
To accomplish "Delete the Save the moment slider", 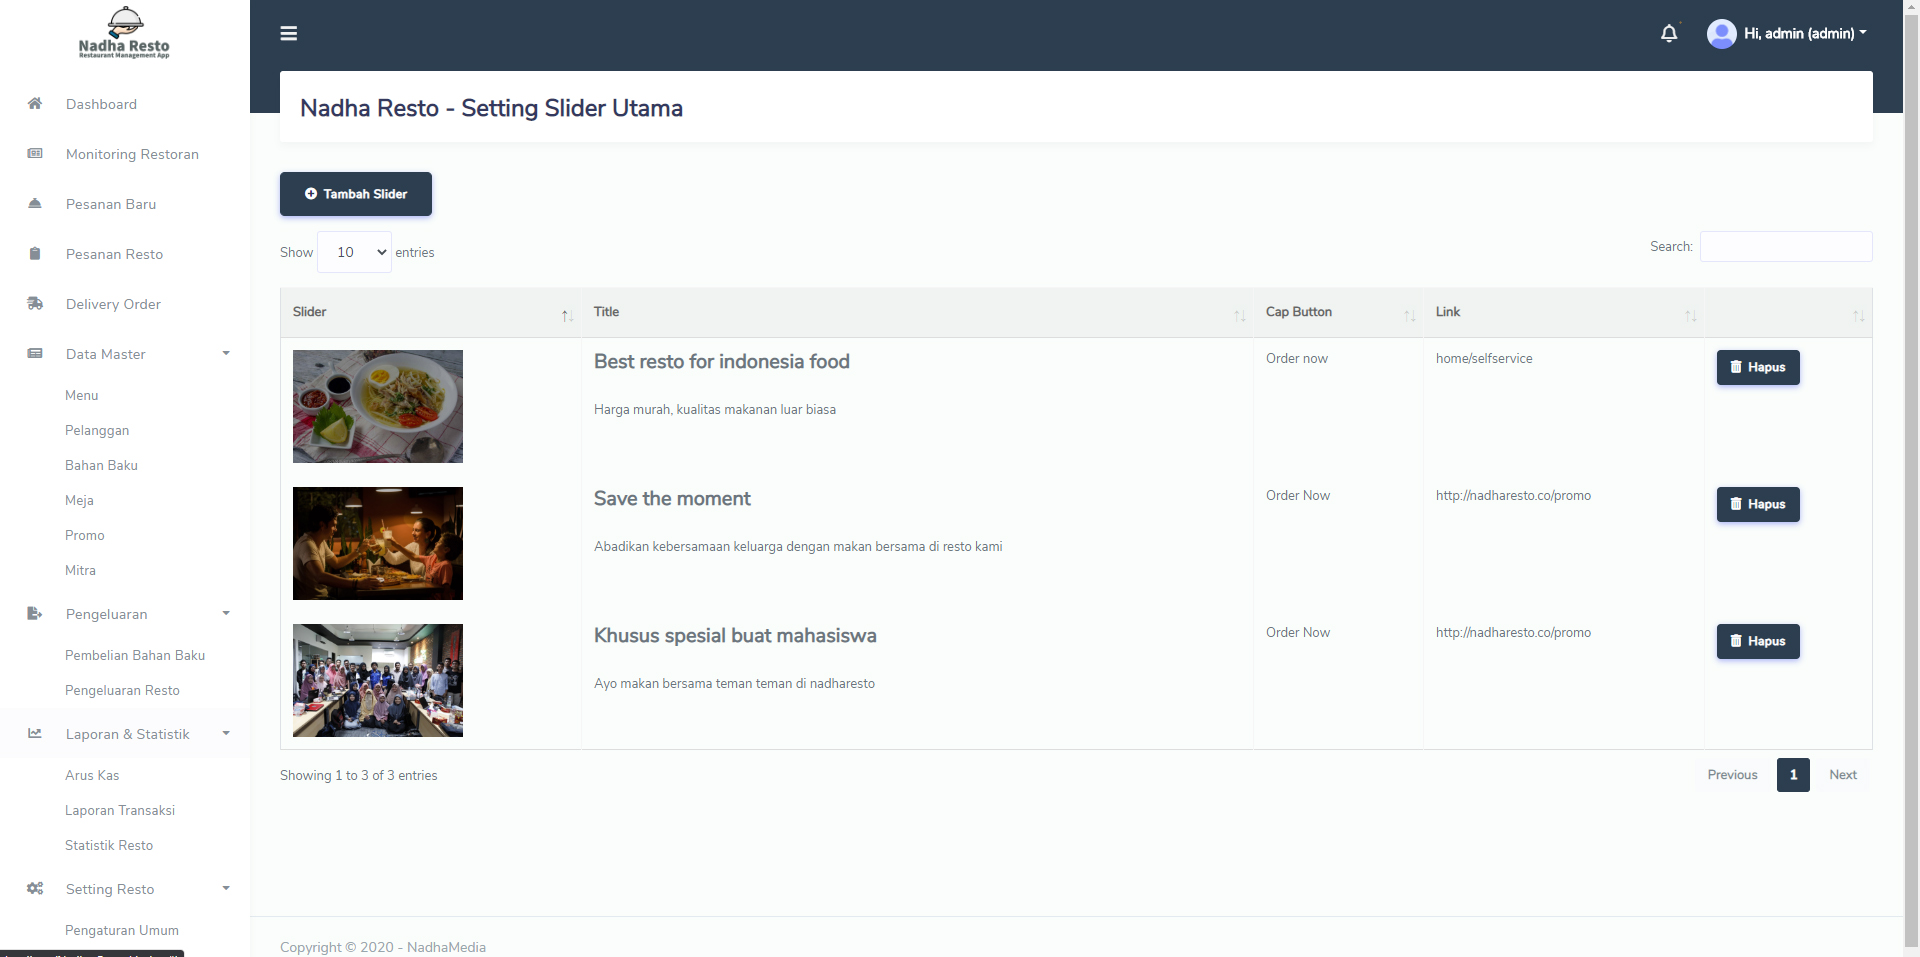I will click(1758, 504).
